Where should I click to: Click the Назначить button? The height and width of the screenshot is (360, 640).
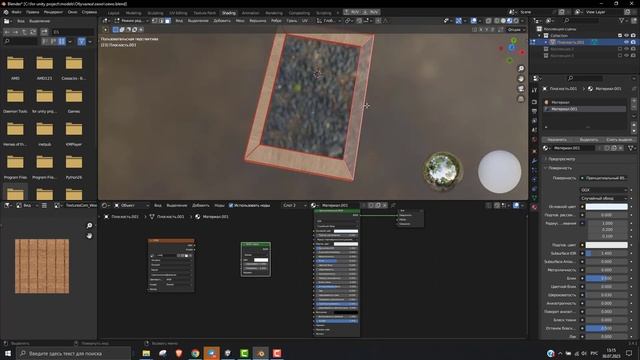[557, 140]
